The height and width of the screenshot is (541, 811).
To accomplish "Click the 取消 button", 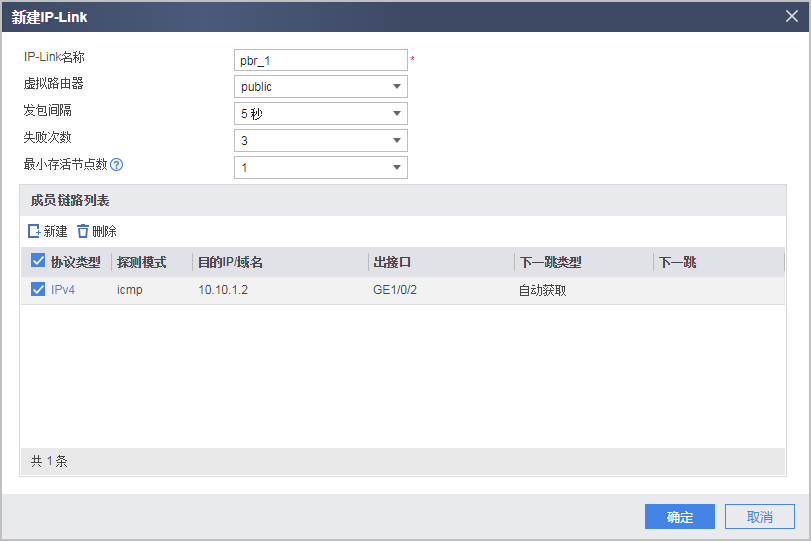I will (760, 517).
